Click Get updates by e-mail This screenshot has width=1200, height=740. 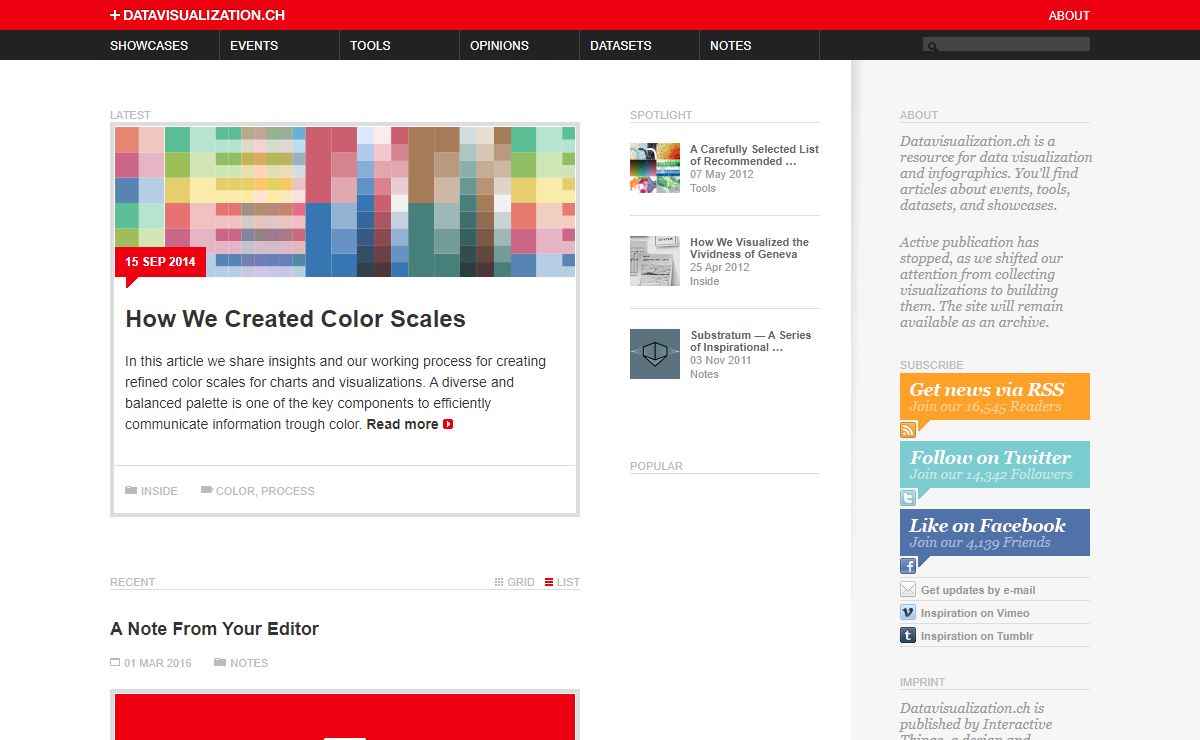(978, 590)
